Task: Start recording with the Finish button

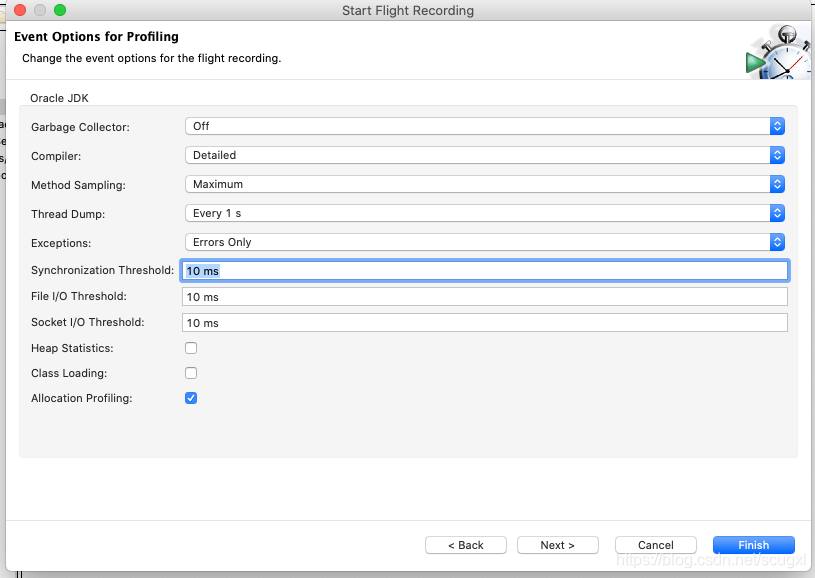Action: [754, 545]
